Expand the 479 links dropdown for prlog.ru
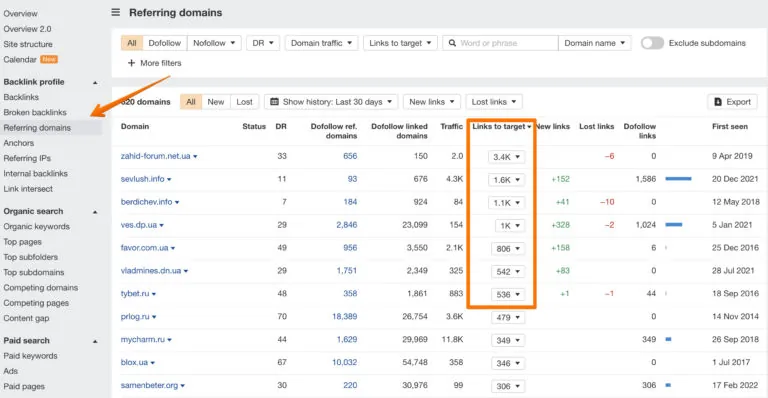768x398 pixels. click(x=508, y=317)
